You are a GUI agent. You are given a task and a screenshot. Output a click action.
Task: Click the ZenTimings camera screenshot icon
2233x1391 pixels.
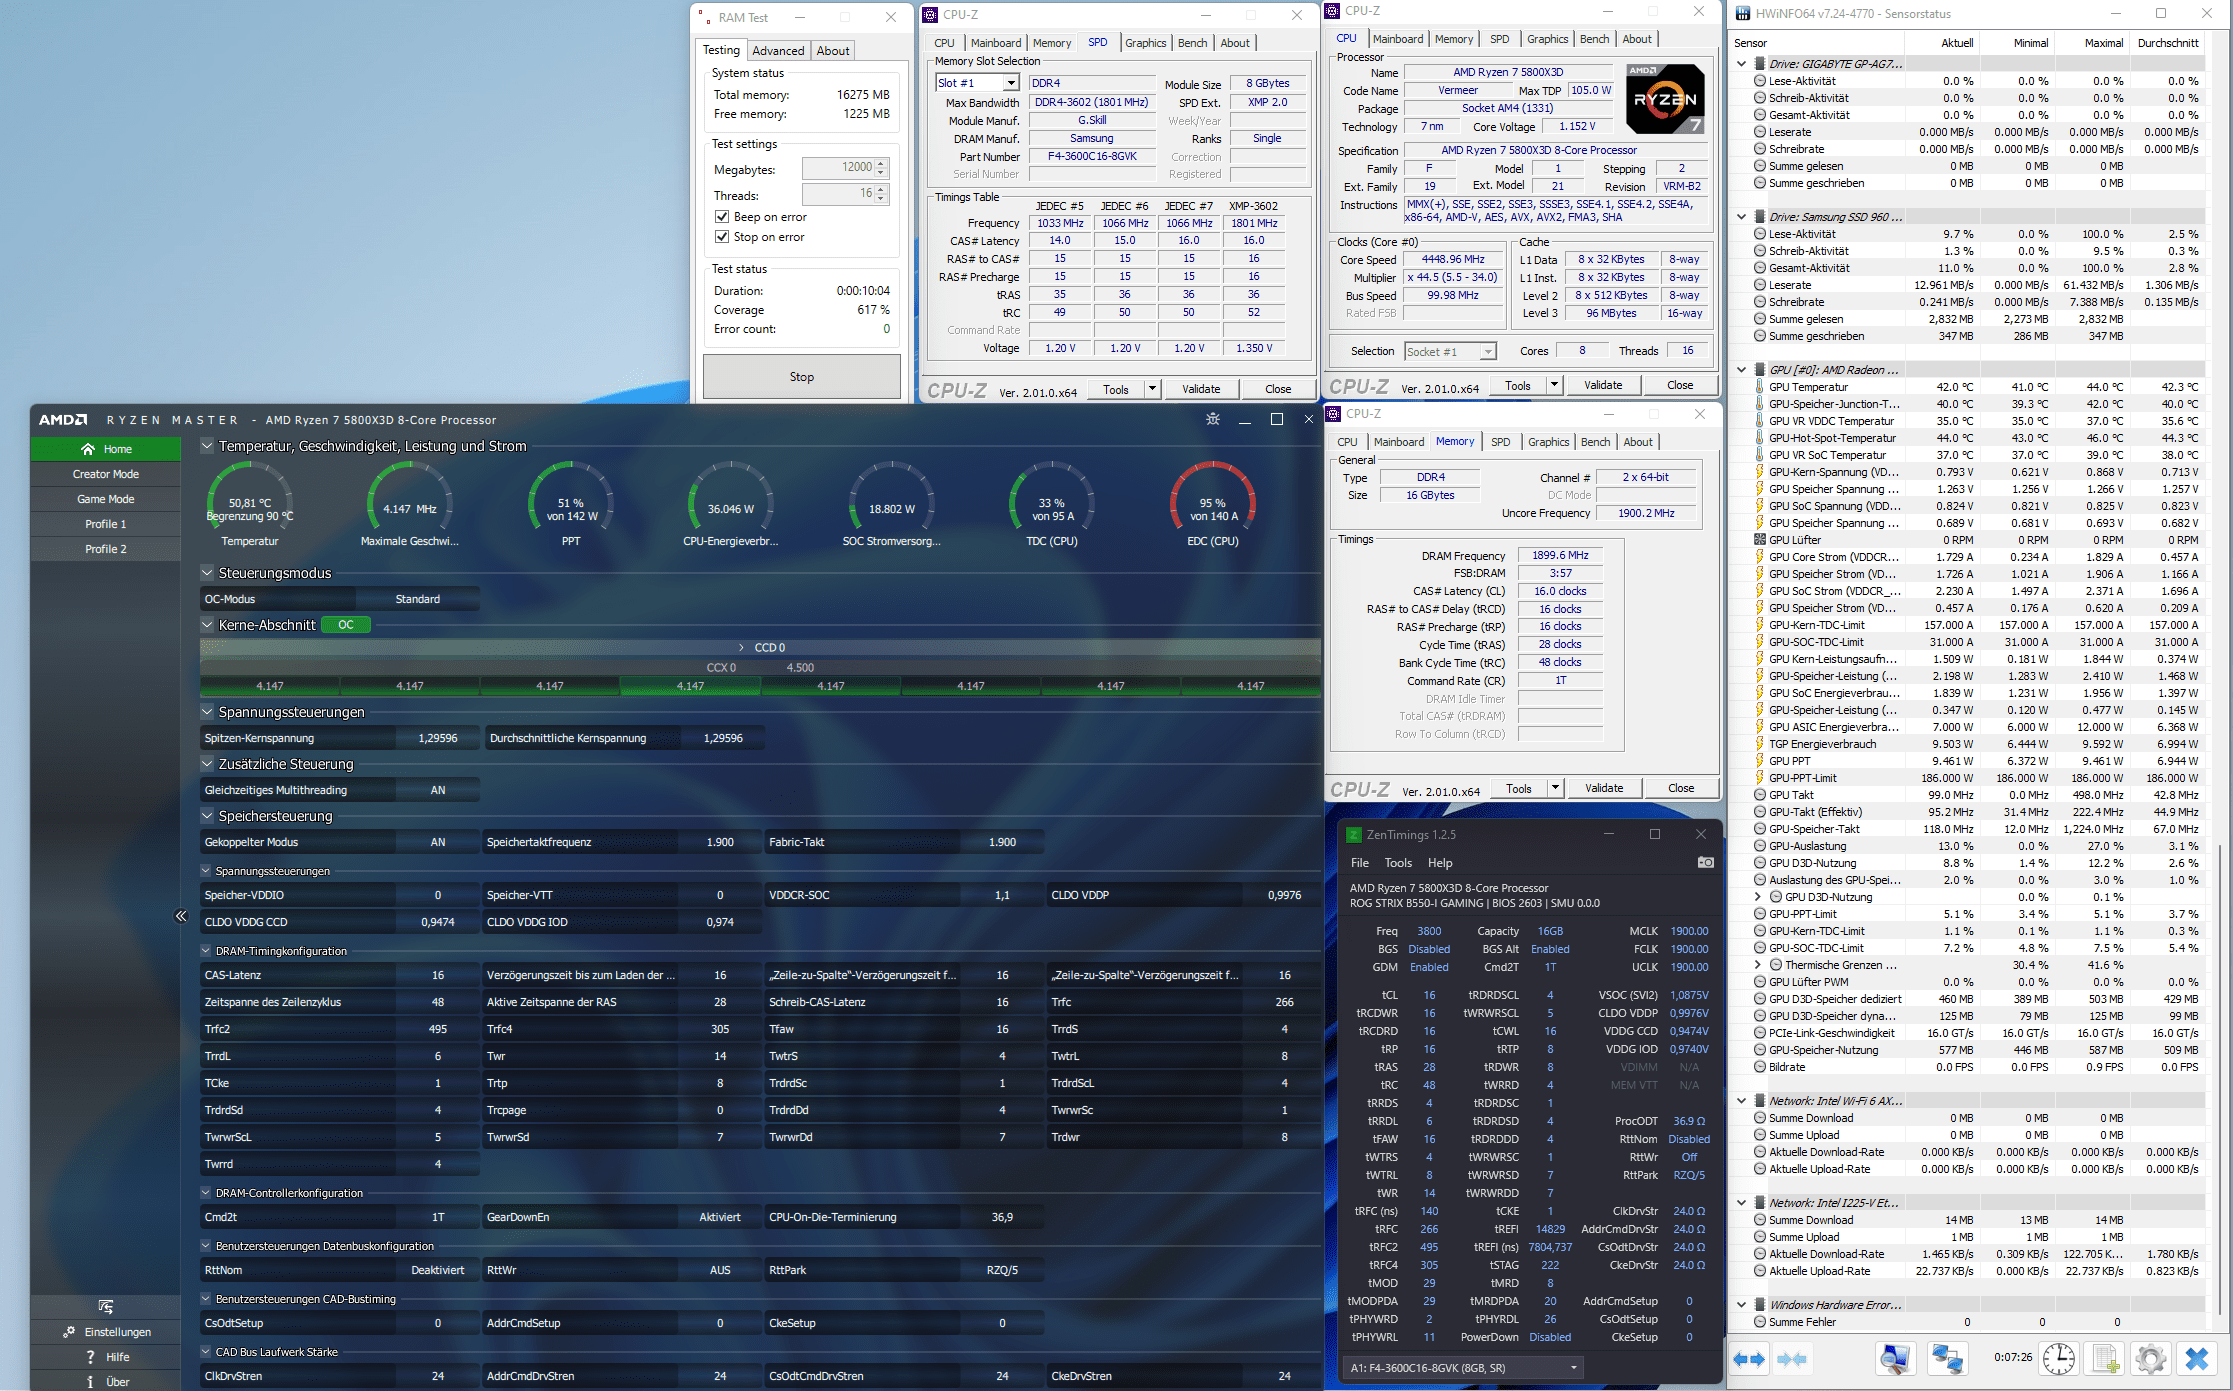1705,862
